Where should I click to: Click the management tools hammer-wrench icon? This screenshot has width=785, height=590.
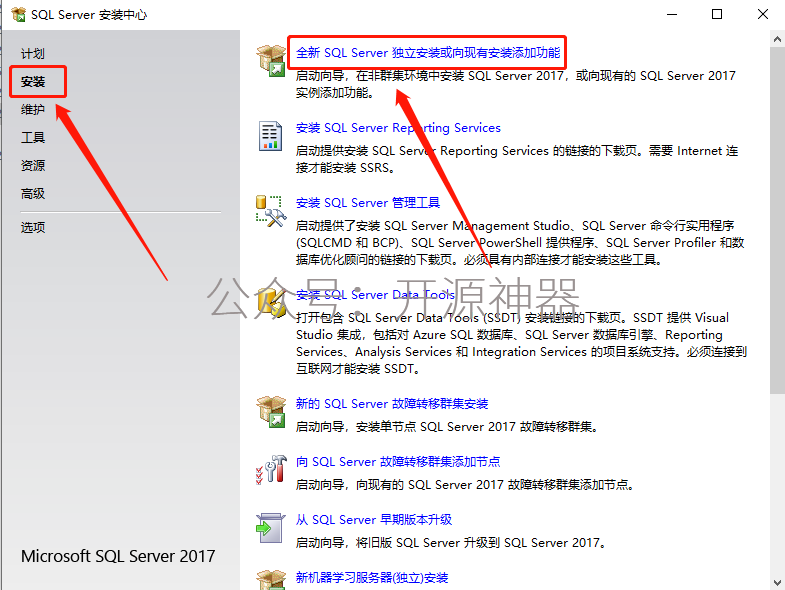(x=271, y=211)
